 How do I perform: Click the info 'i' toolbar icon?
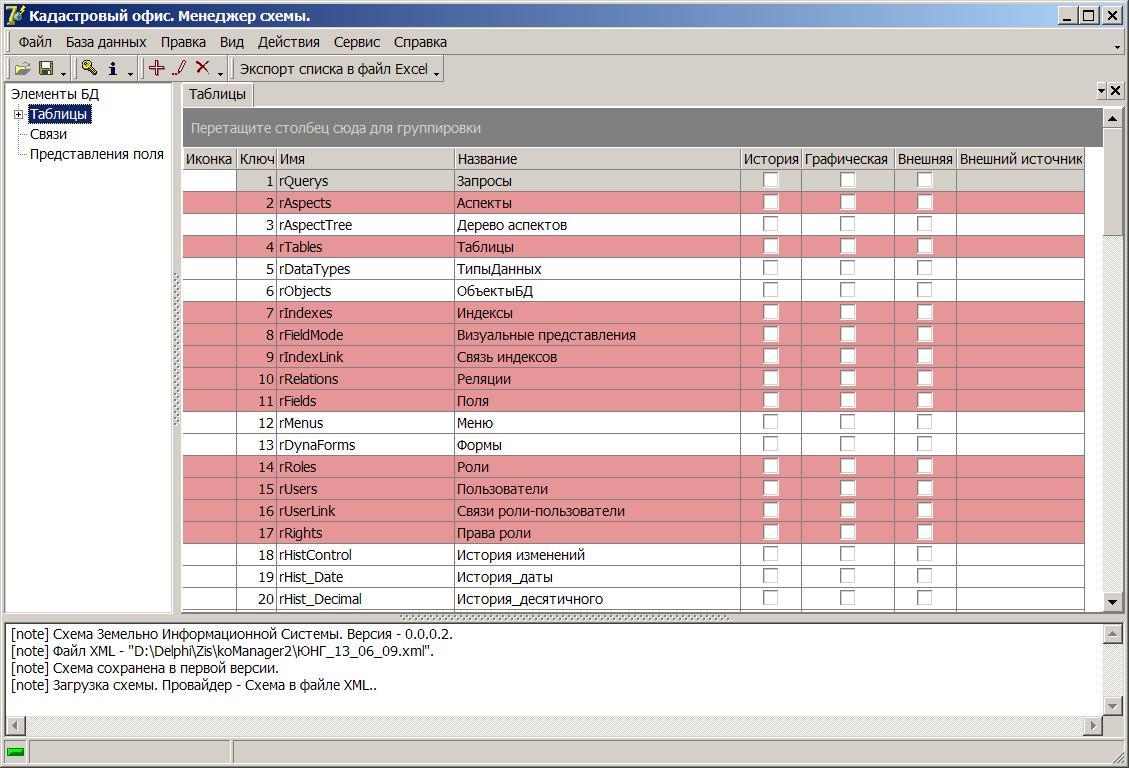pyautogui.click(x=112, y=69)
